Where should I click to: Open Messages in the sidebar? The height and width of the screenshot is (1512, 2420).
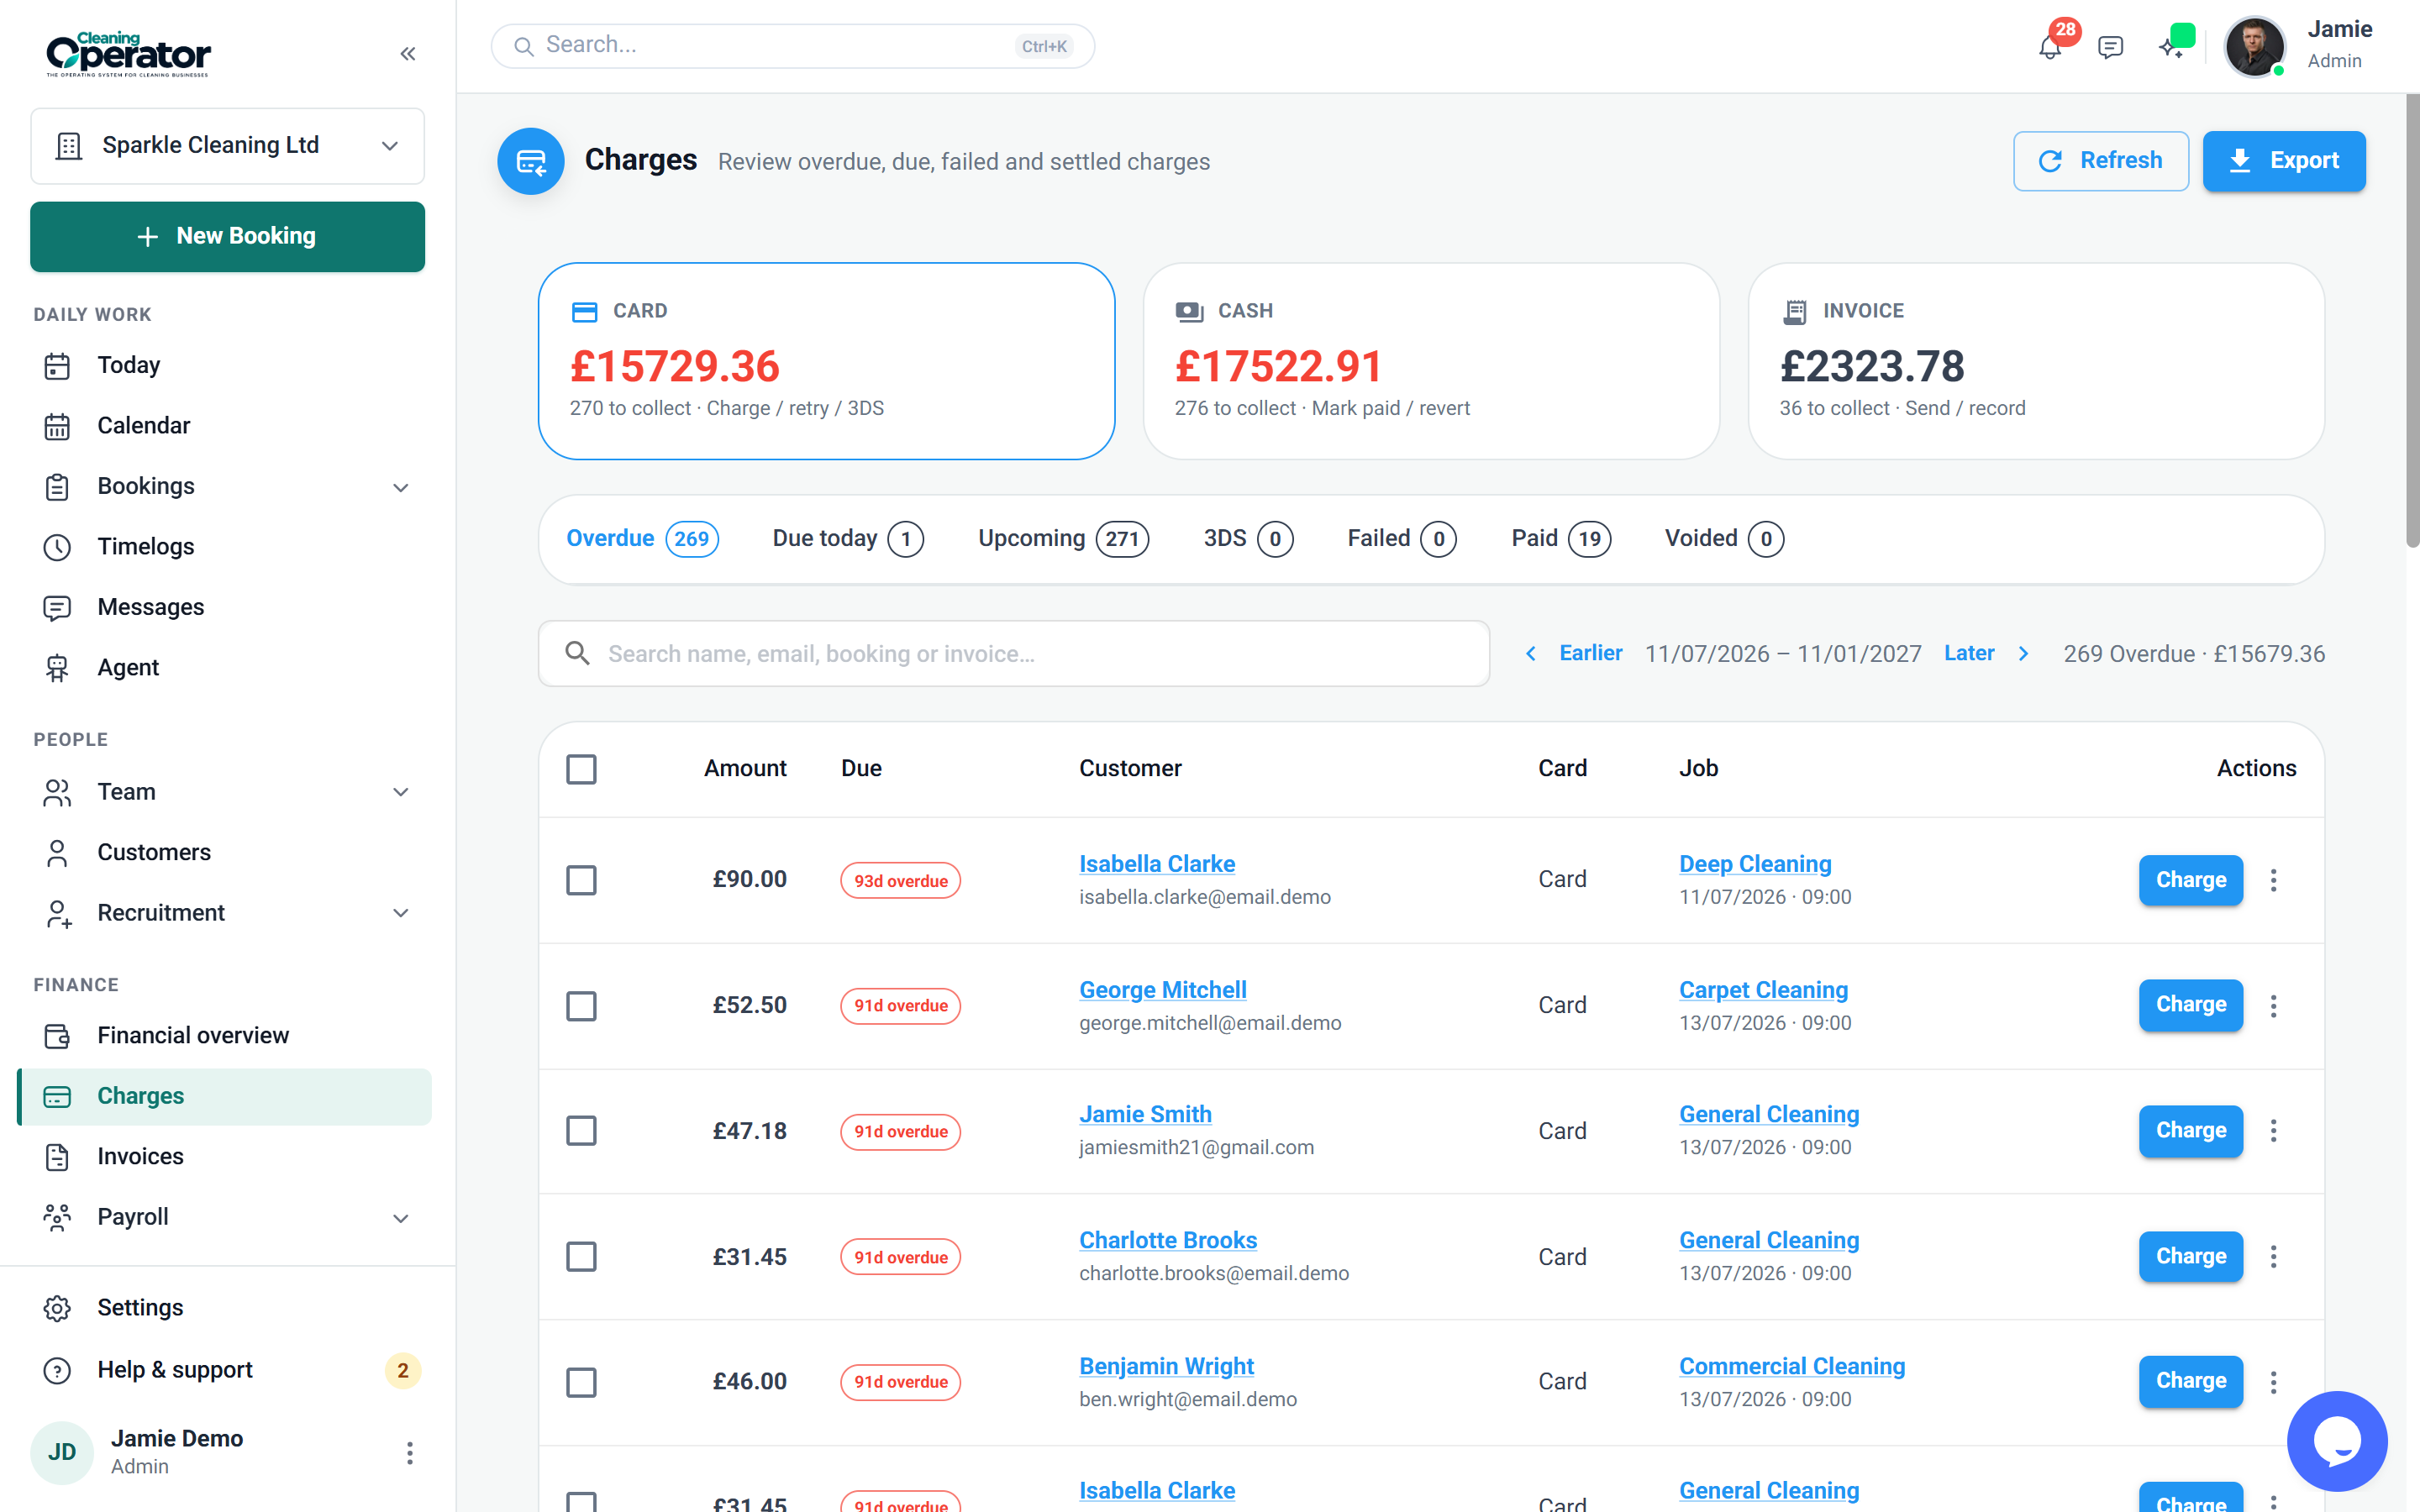225,607
